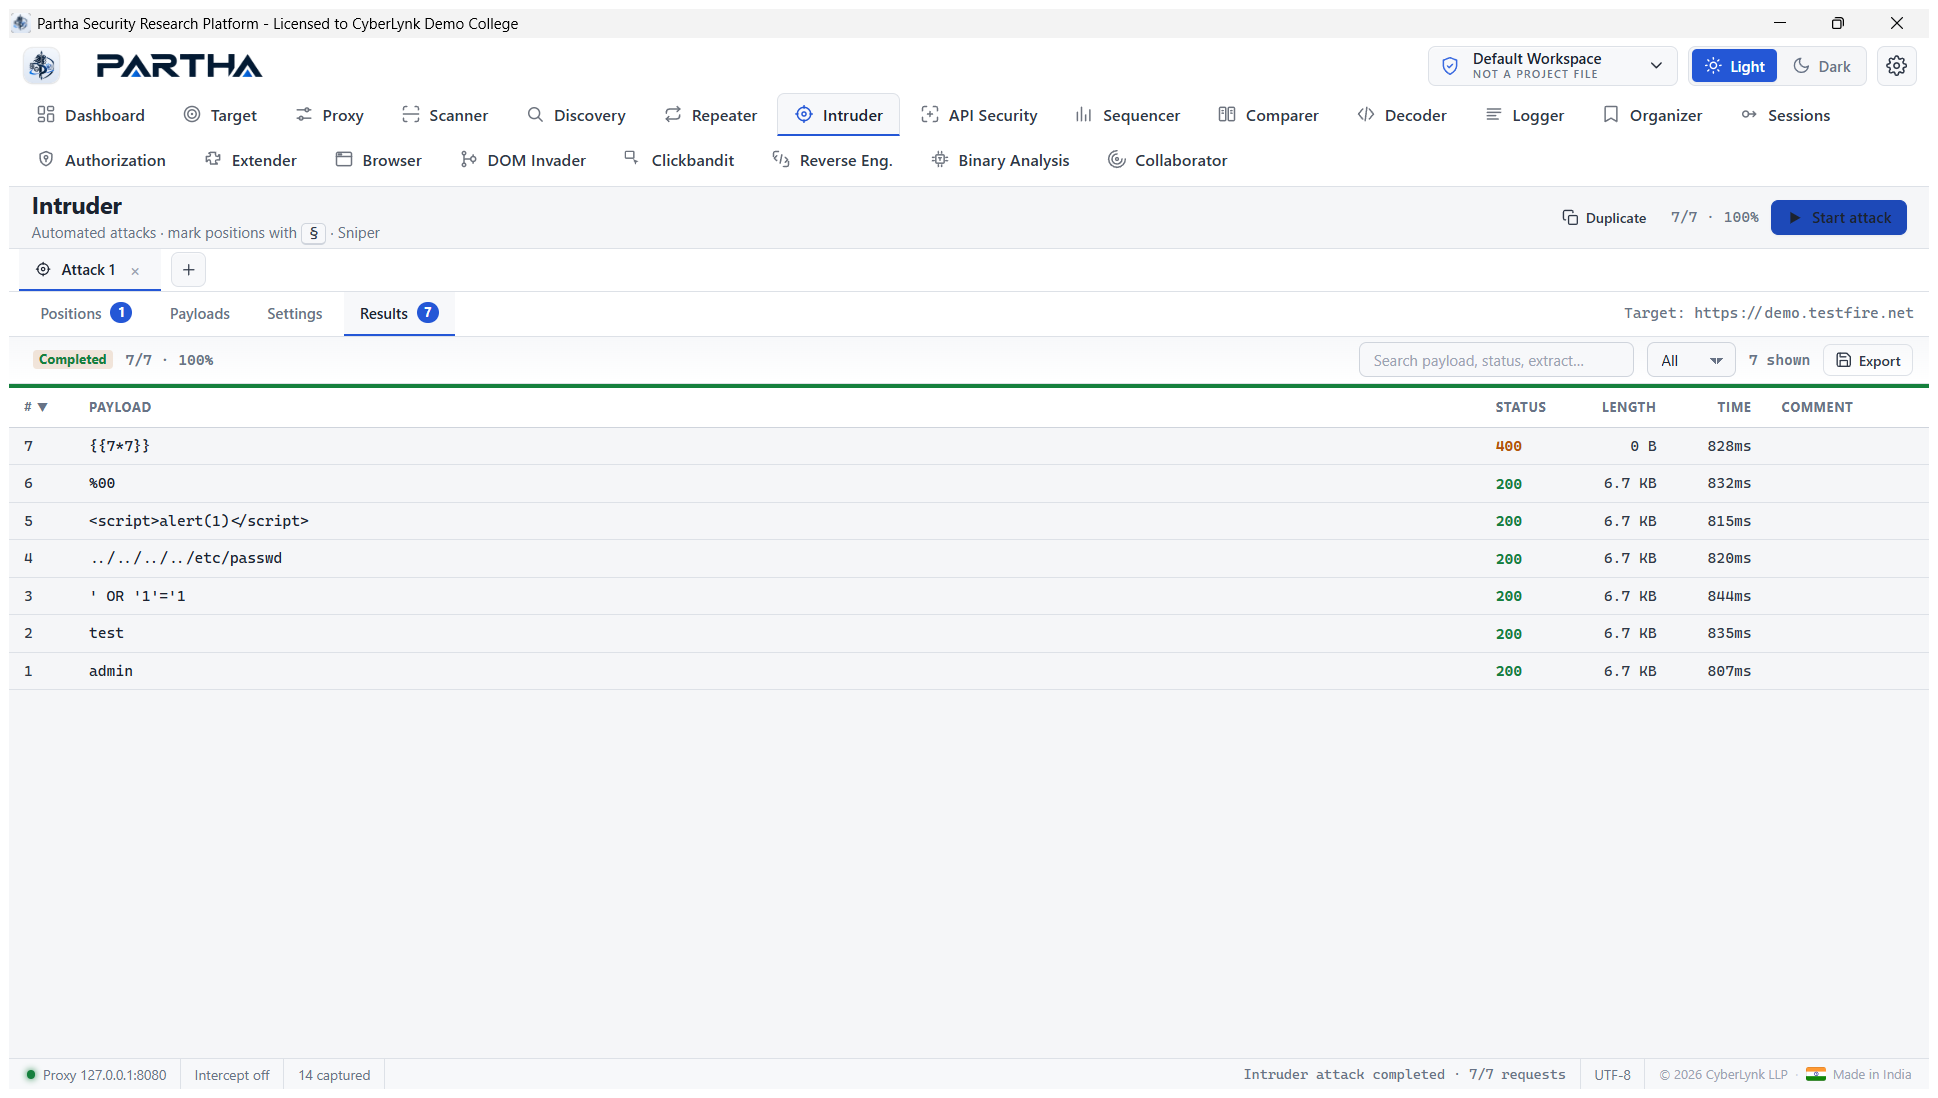Open the Authorization module

pyautogui.click(x=102, y=160)
